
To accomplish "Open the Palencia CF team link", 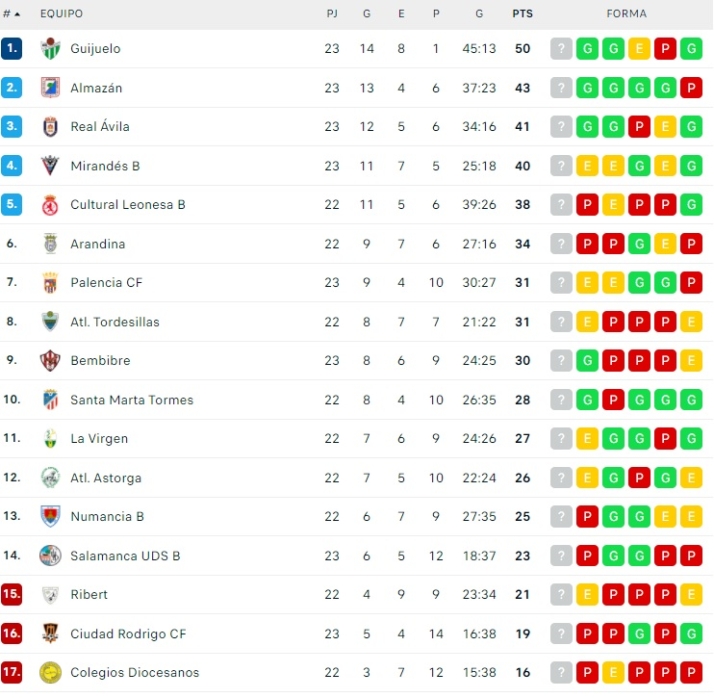I will pyautogui.click(x=106, y=283).
